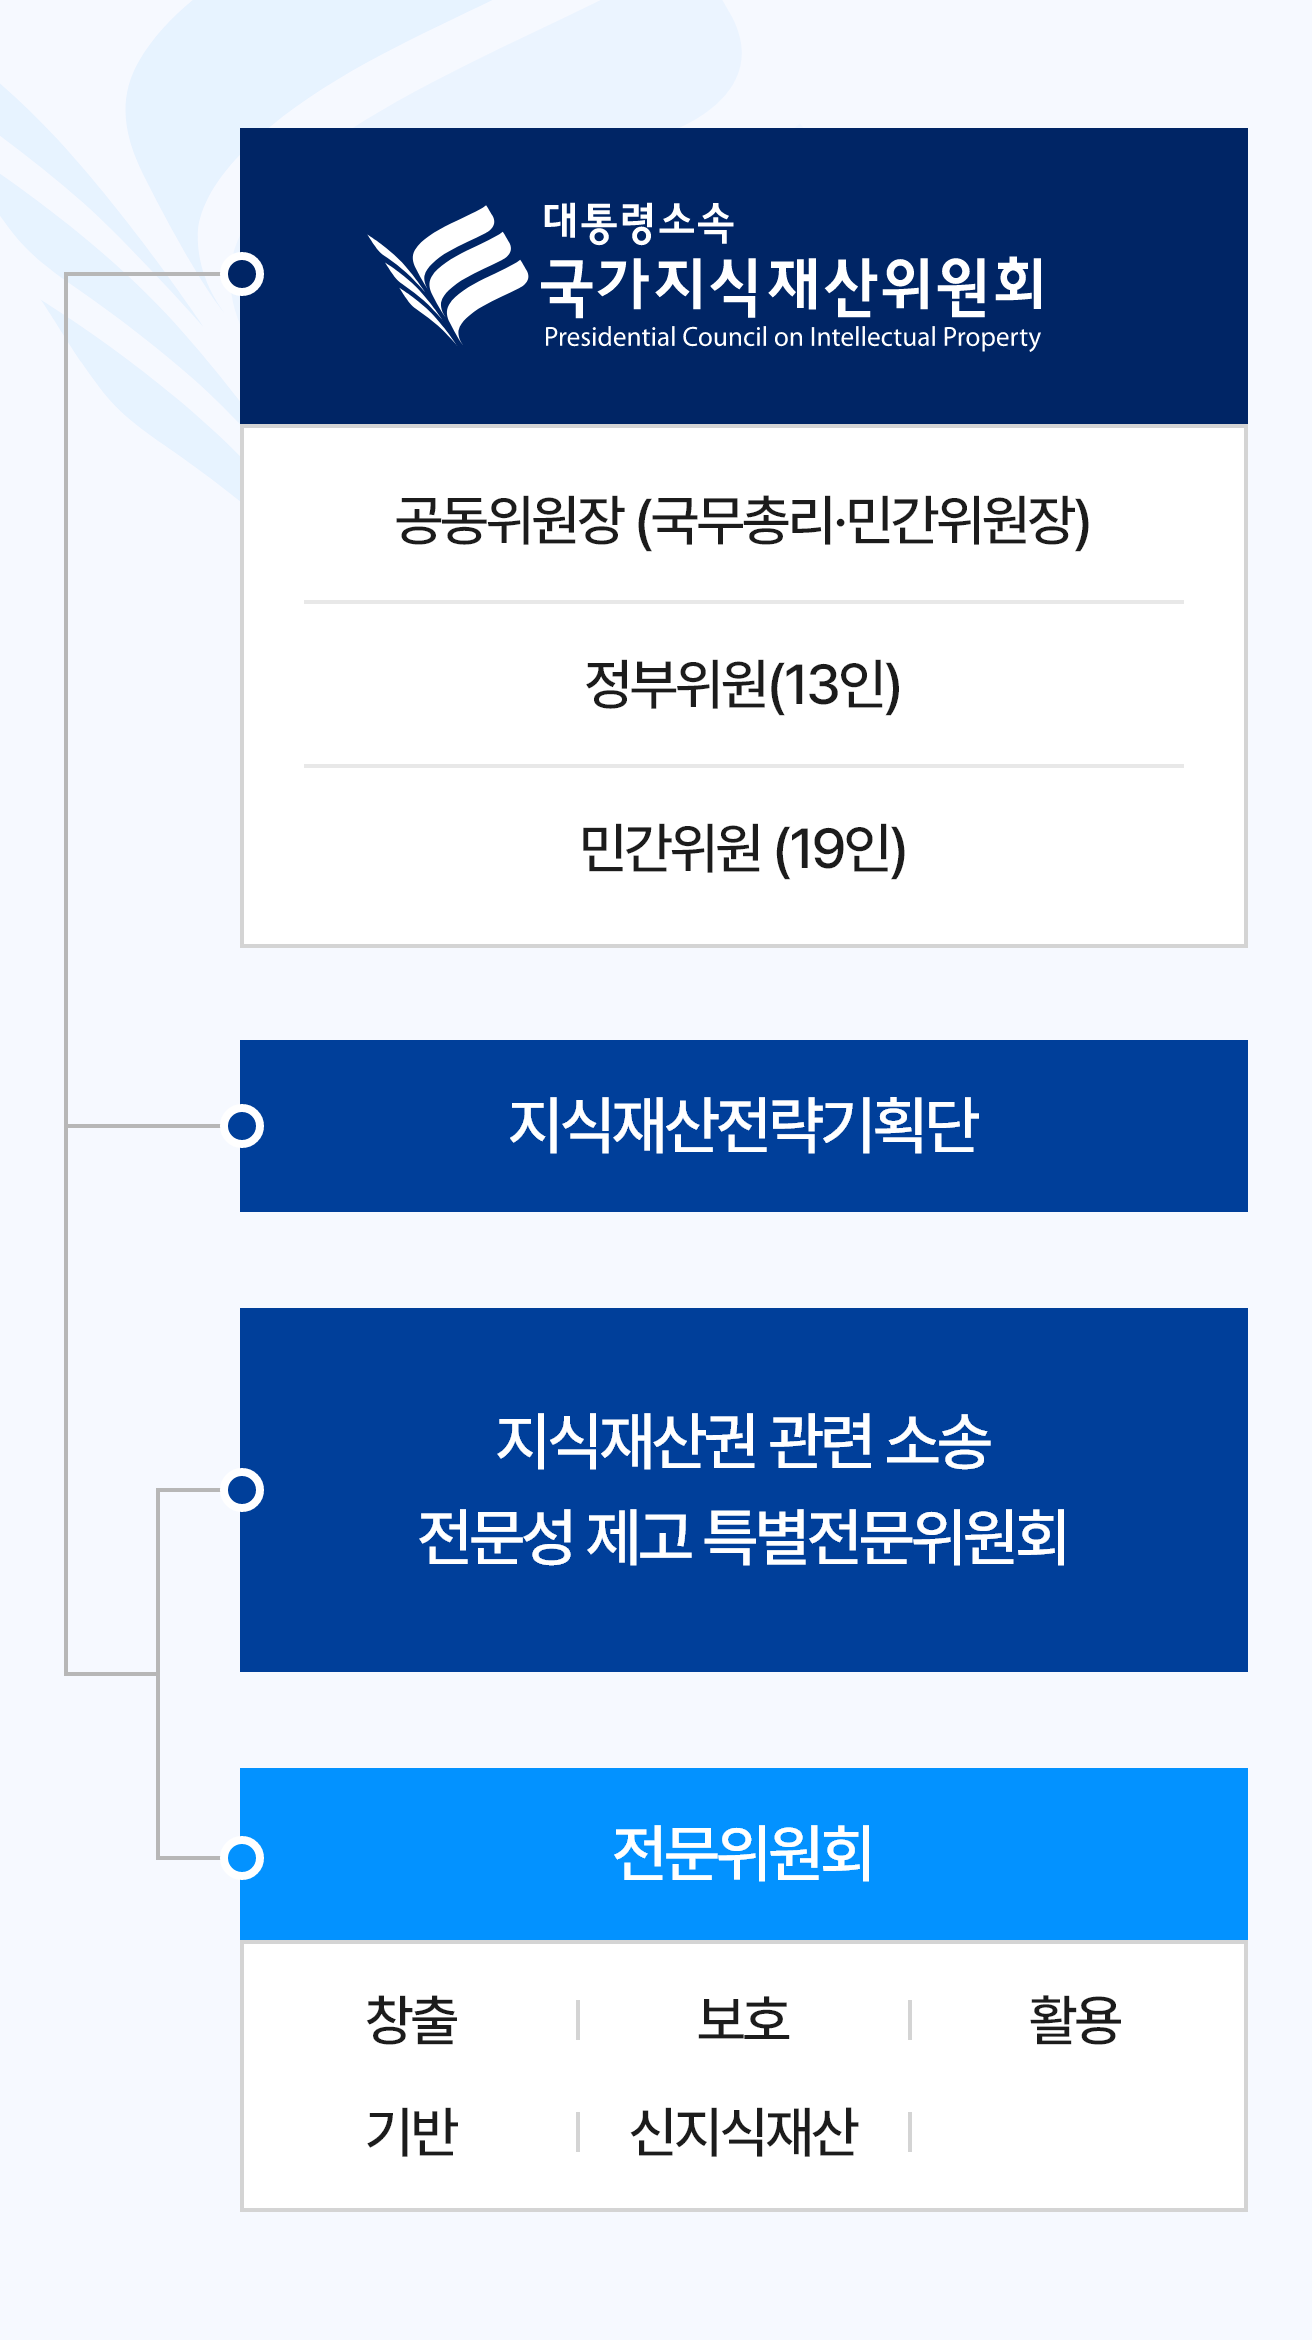Open the 지식재산전략기획단 box

point(744,1126)
